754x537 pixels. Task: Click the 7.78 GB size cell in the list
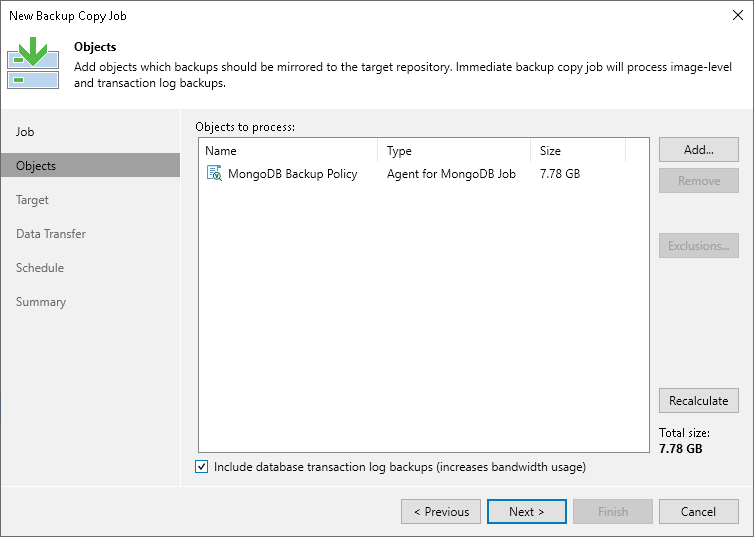560,174
